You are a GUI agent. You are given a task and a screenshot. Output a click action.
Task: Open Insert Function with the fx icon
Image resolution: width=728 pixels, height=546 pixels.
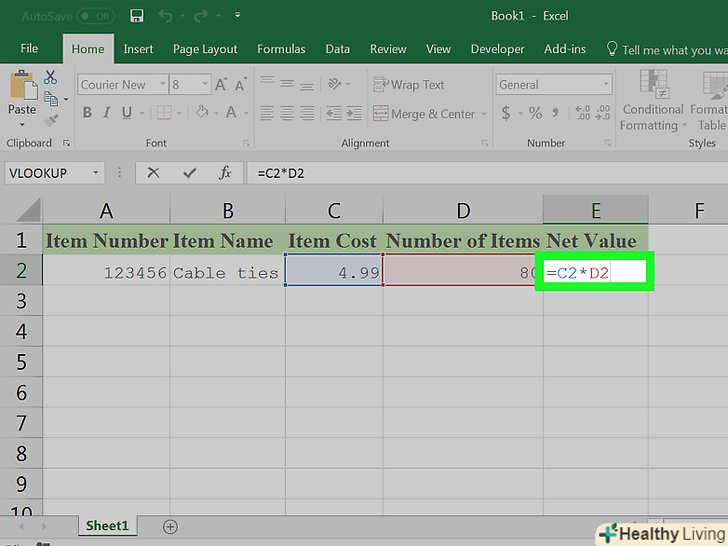pyautogui.click(x=226, y=172)
